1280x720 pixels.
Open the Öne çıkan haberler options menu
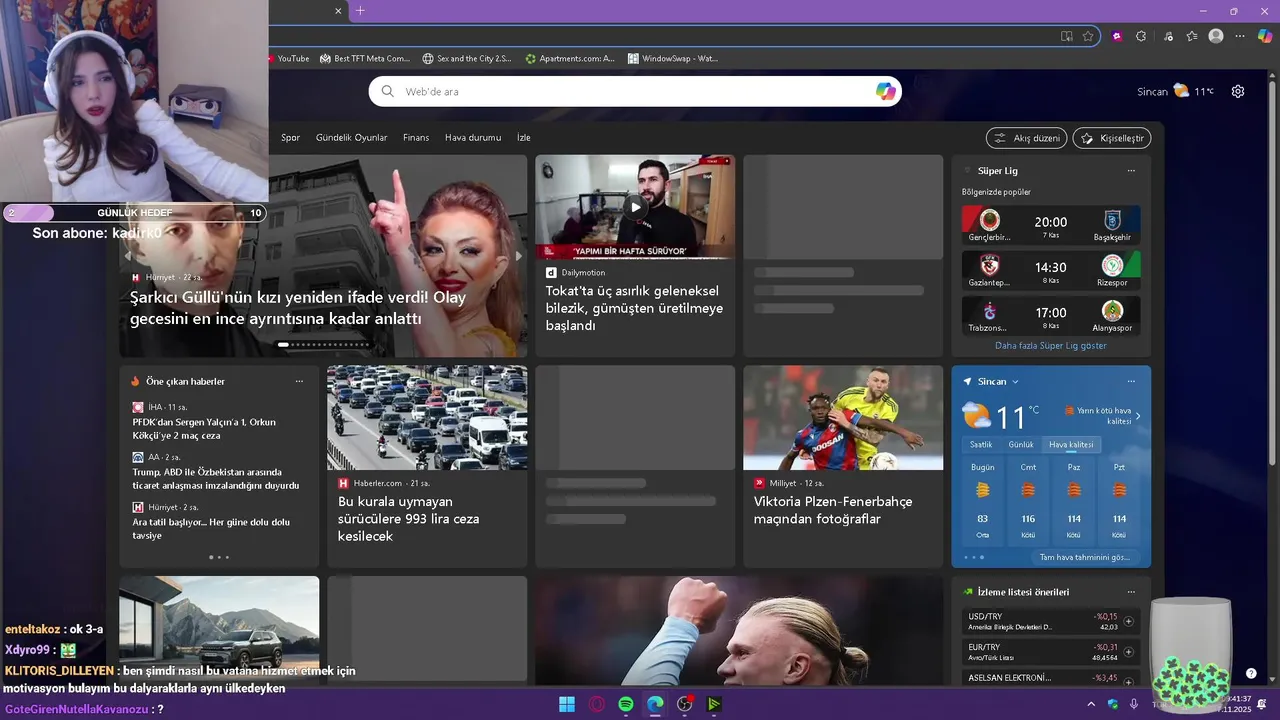coord(299,382)
